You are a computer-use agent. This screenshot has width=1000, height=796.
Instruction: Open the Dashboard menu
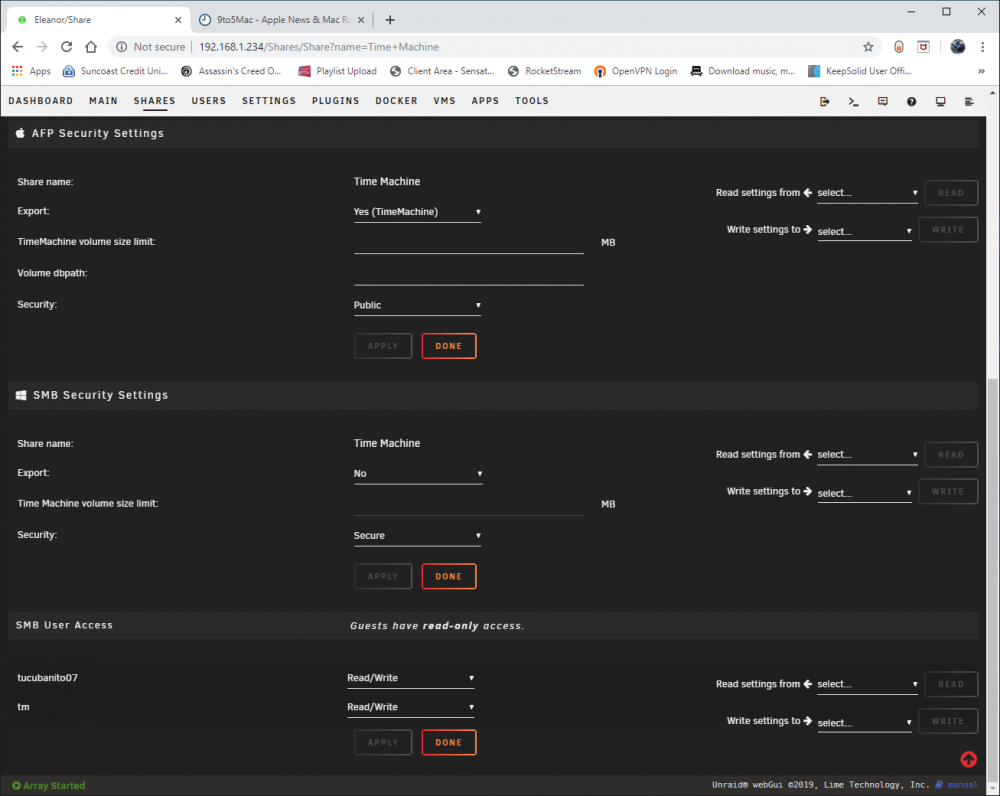pos(41,101)
